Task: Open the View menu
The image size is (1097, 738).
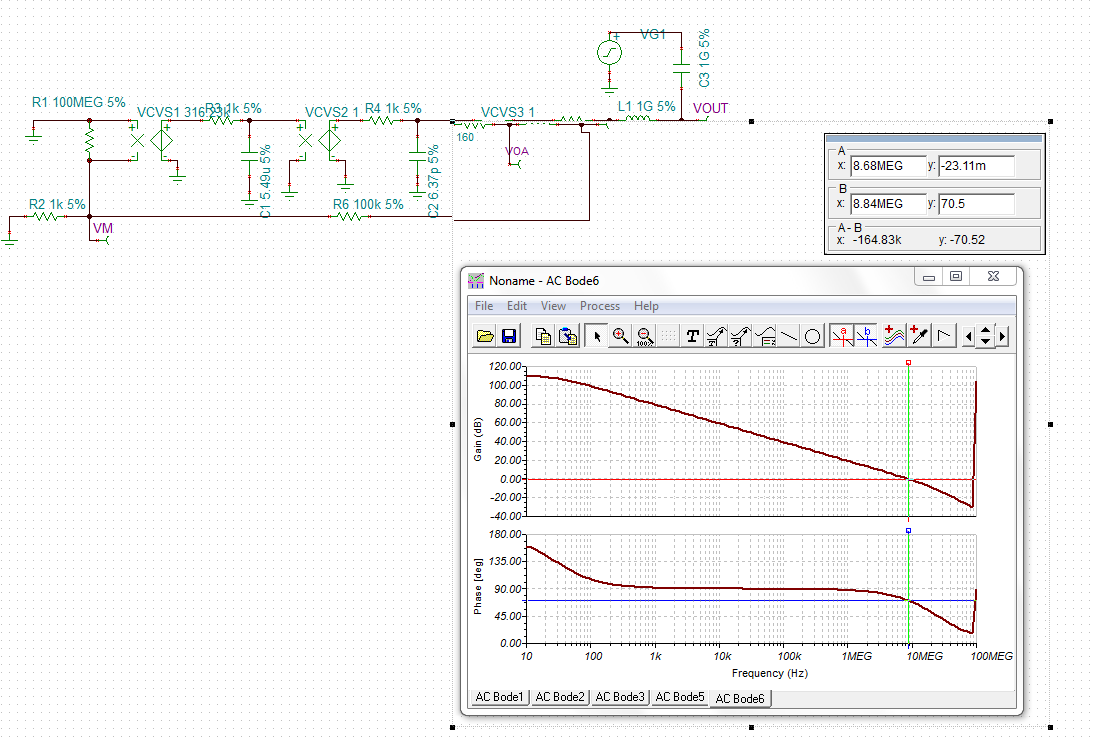Action: coord(553,306)
